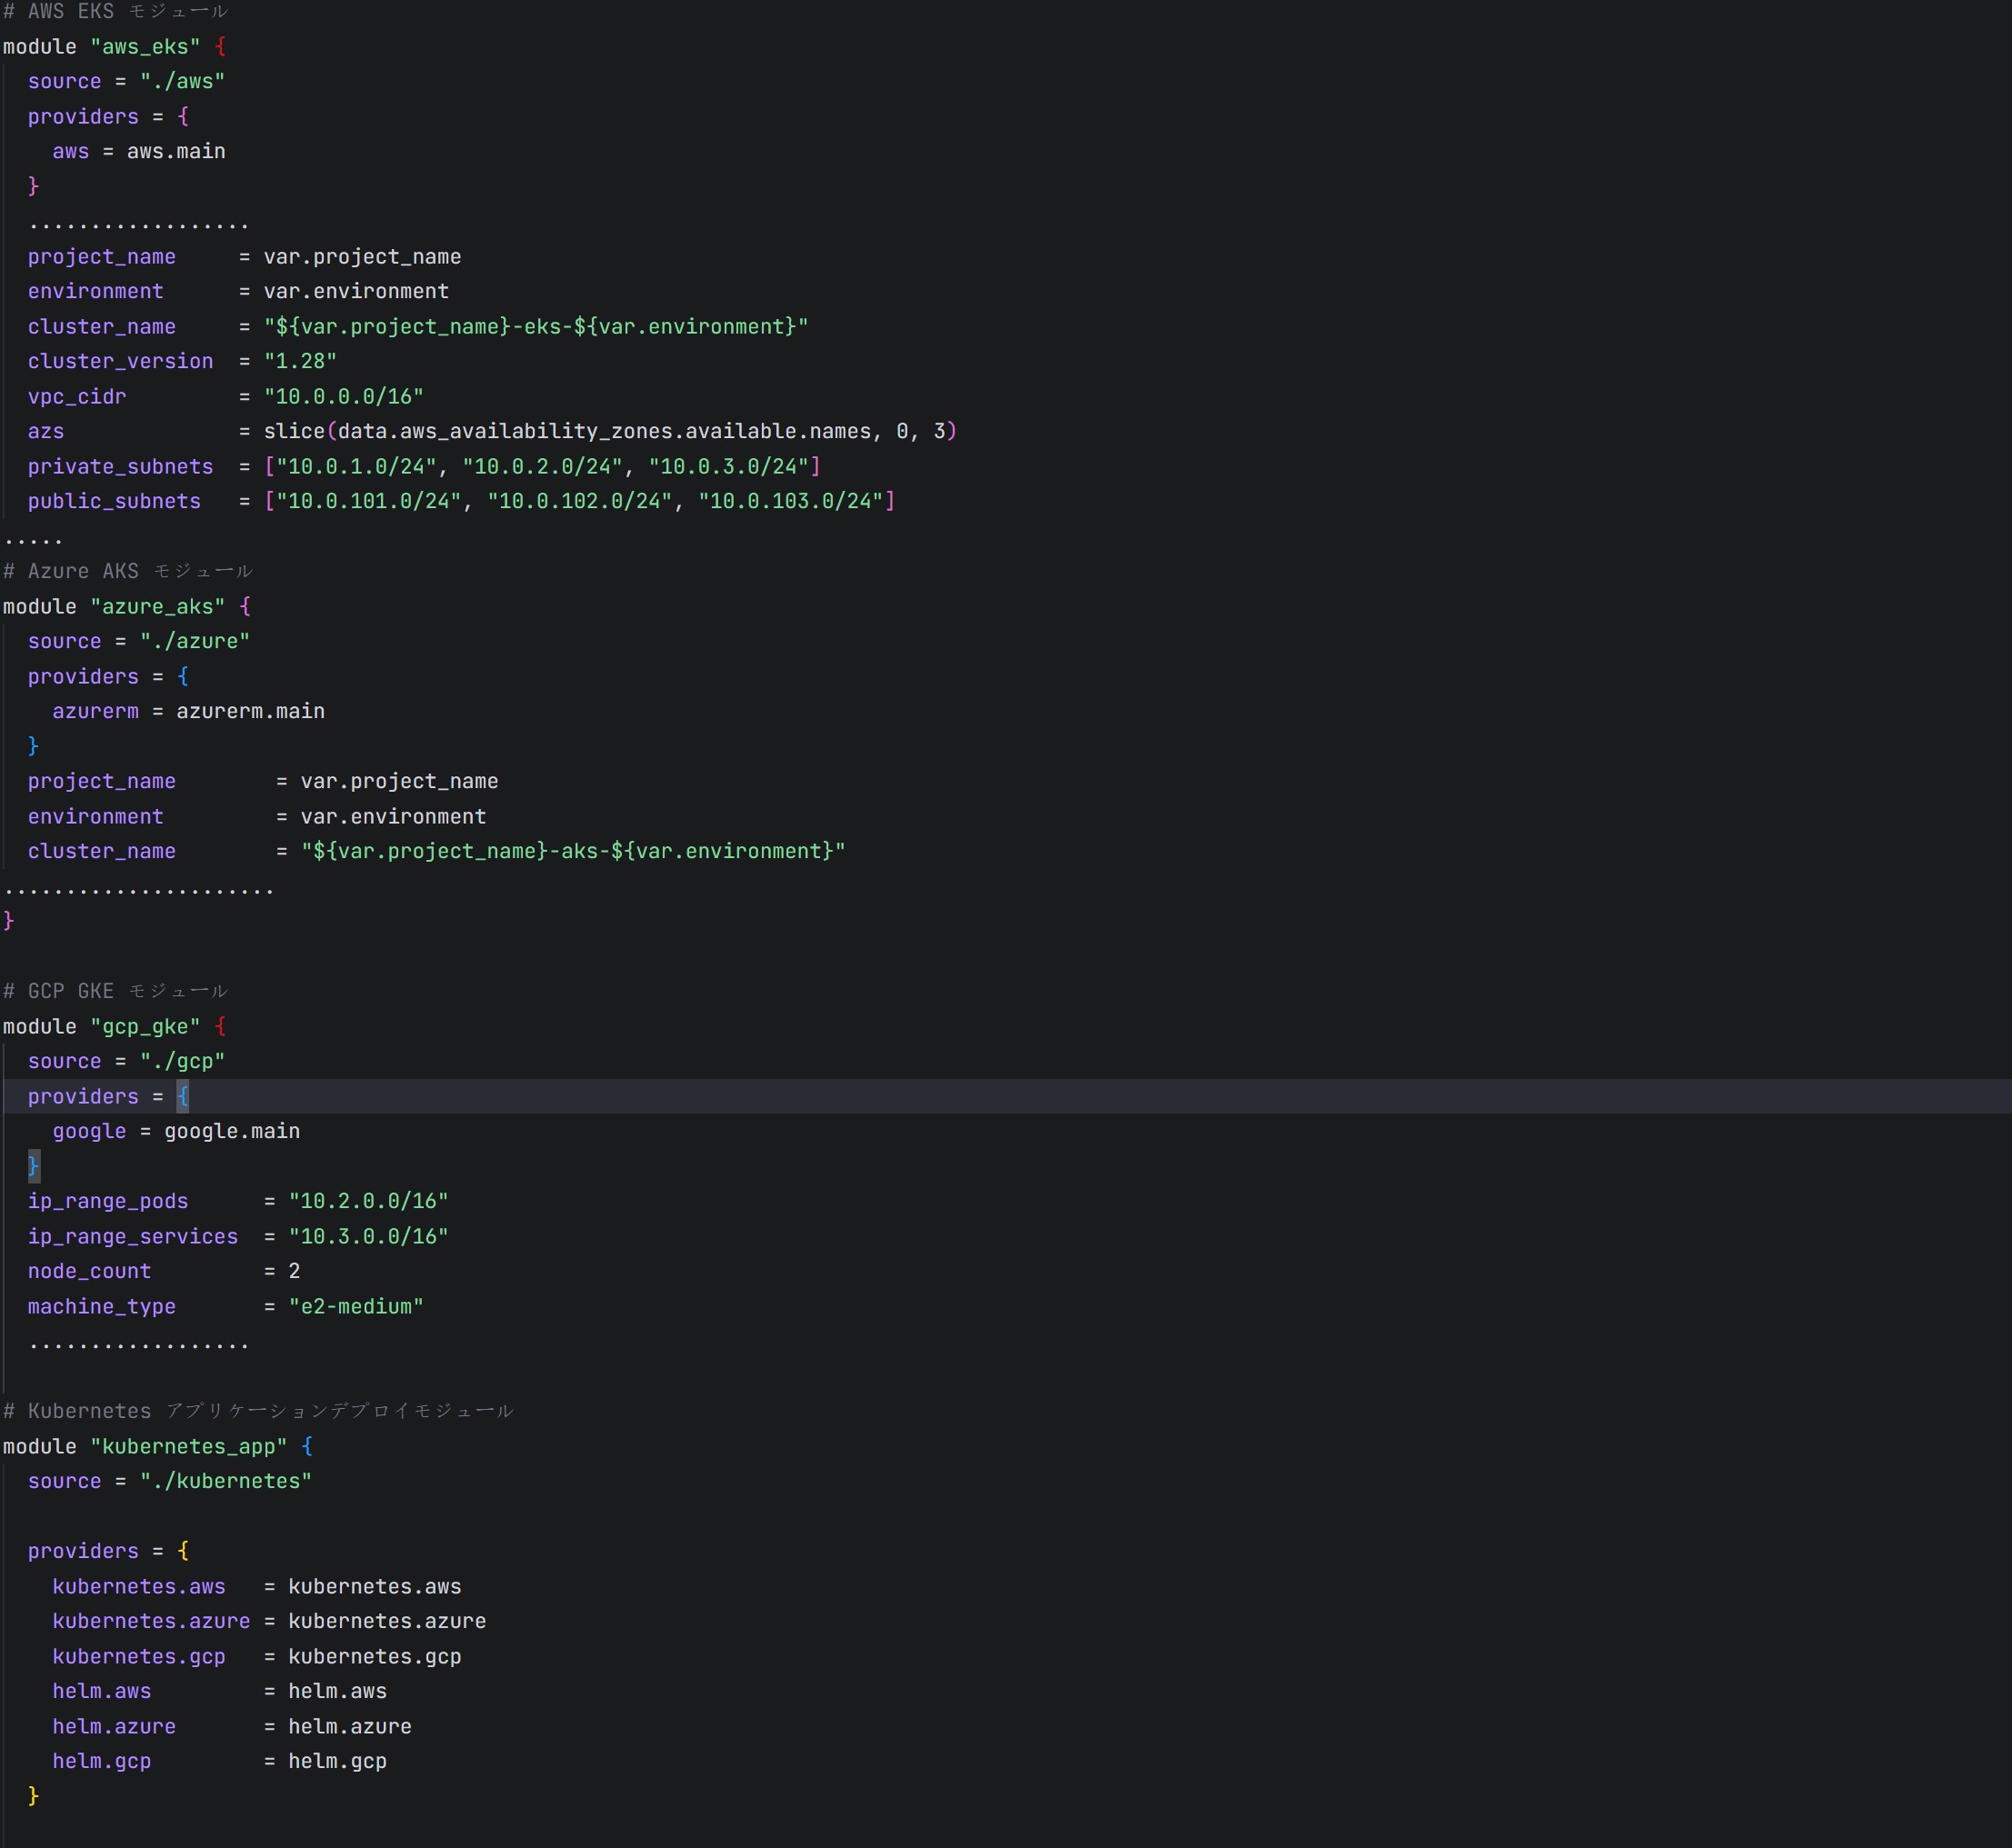
Task: Click the azurerm.main provider value
Action: pos(250,712)
